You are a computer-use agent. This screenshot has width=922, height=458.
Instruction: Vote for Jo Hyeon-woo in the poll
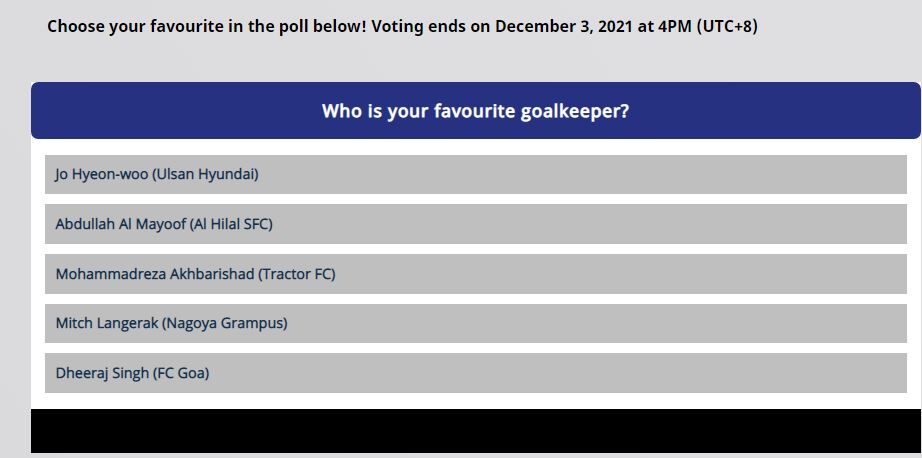click(475, 174)
